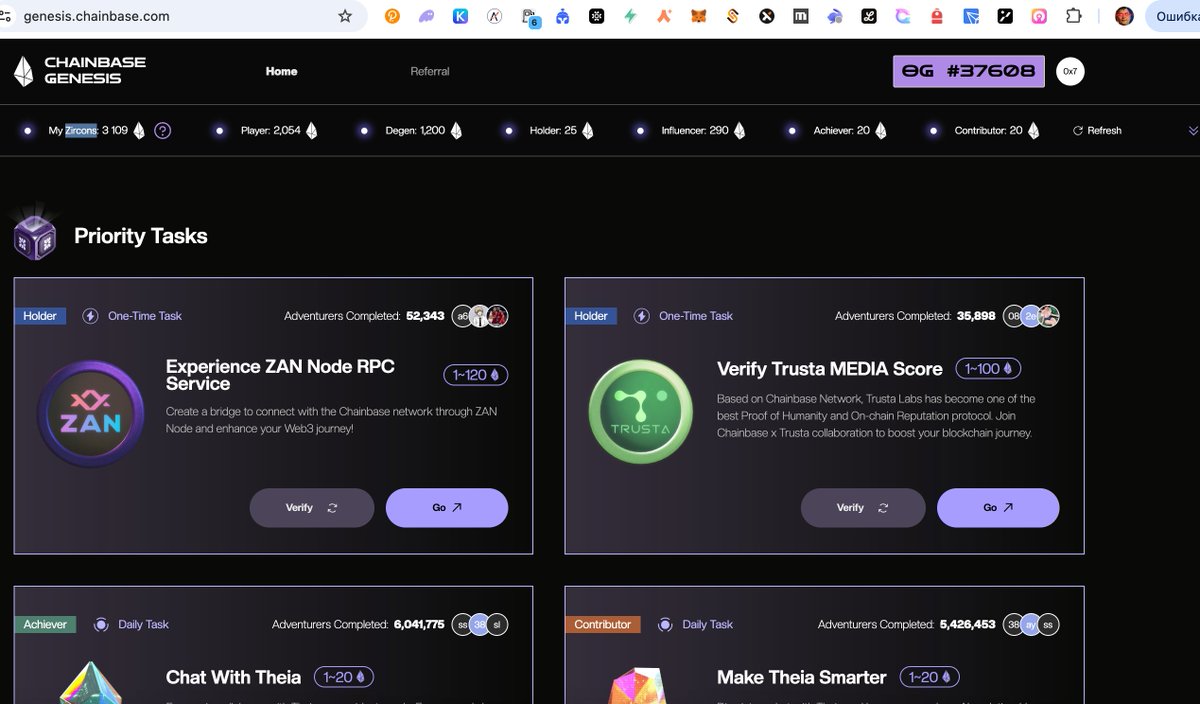Open the Chrome extensions puzzle menu
This screenshot has width=1200, height=704.
[1074, 16]
